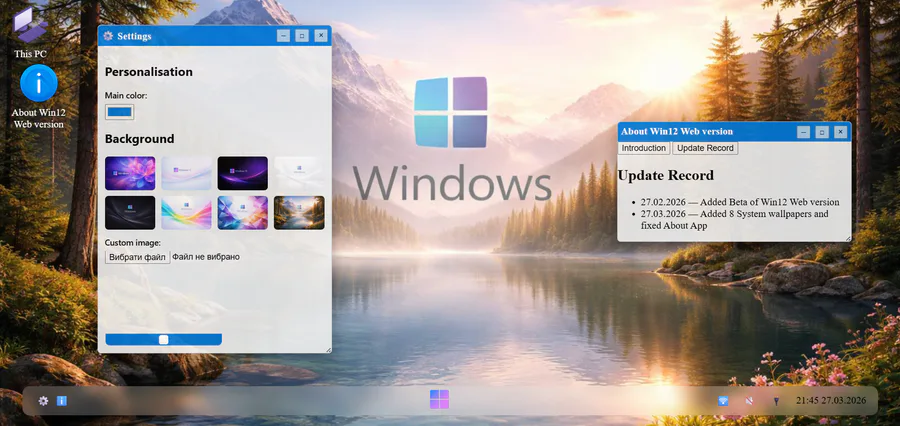Select the purple flower wallpaper
The image size is (900, 426).
coord(130,173)
